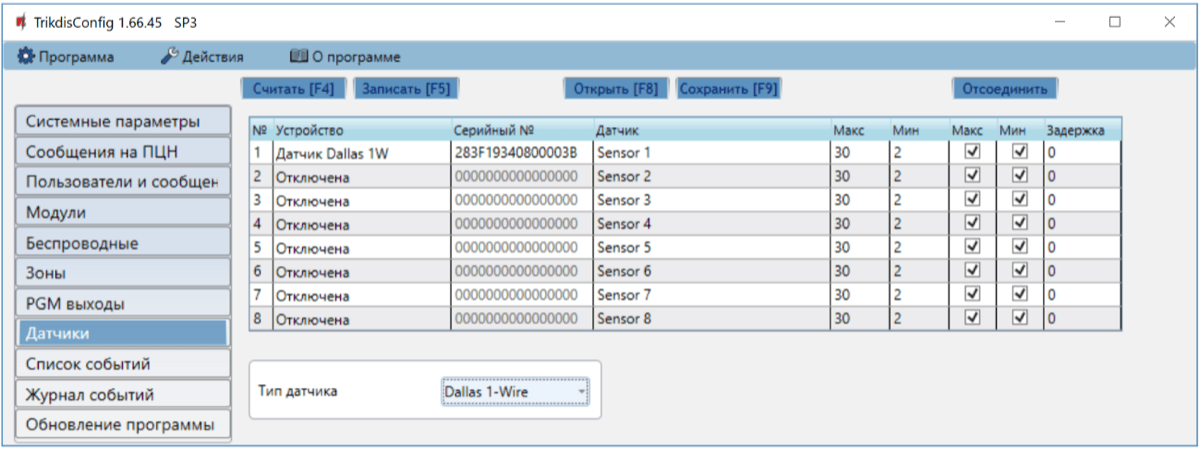Toggle Макс checkbox for Sensor 1
1200x451 pixels.
(x=970, y=152)
